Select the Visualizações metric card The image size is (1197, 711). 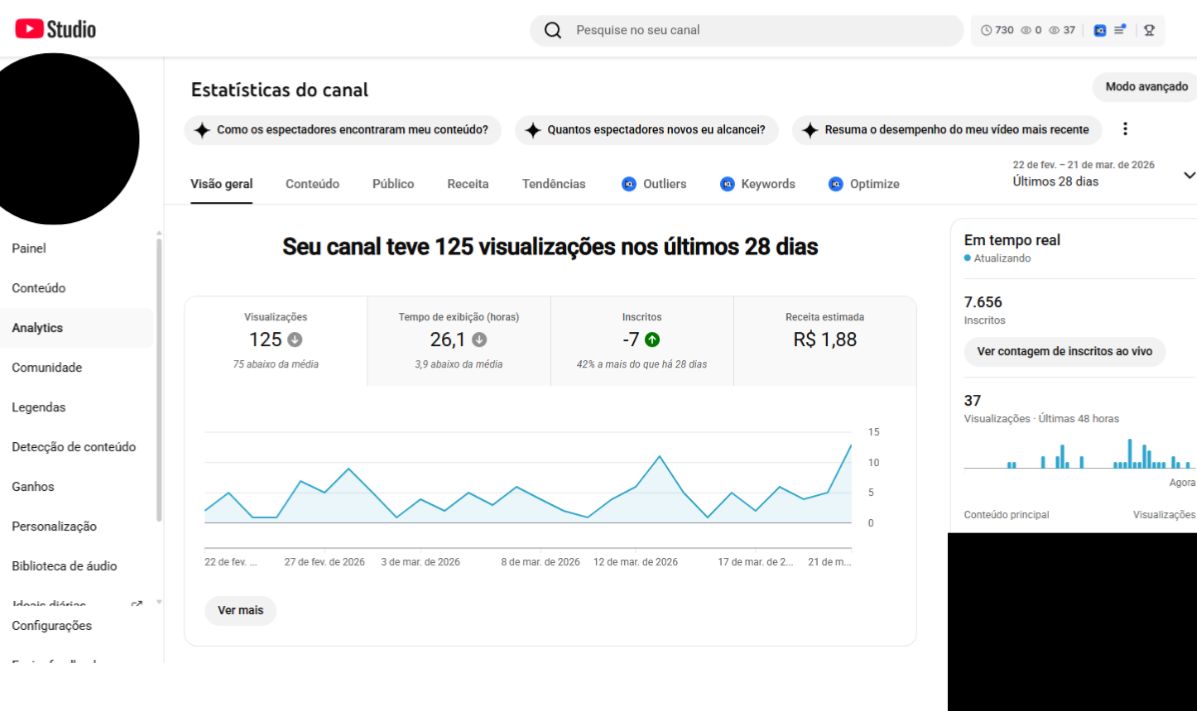(276, 341)
